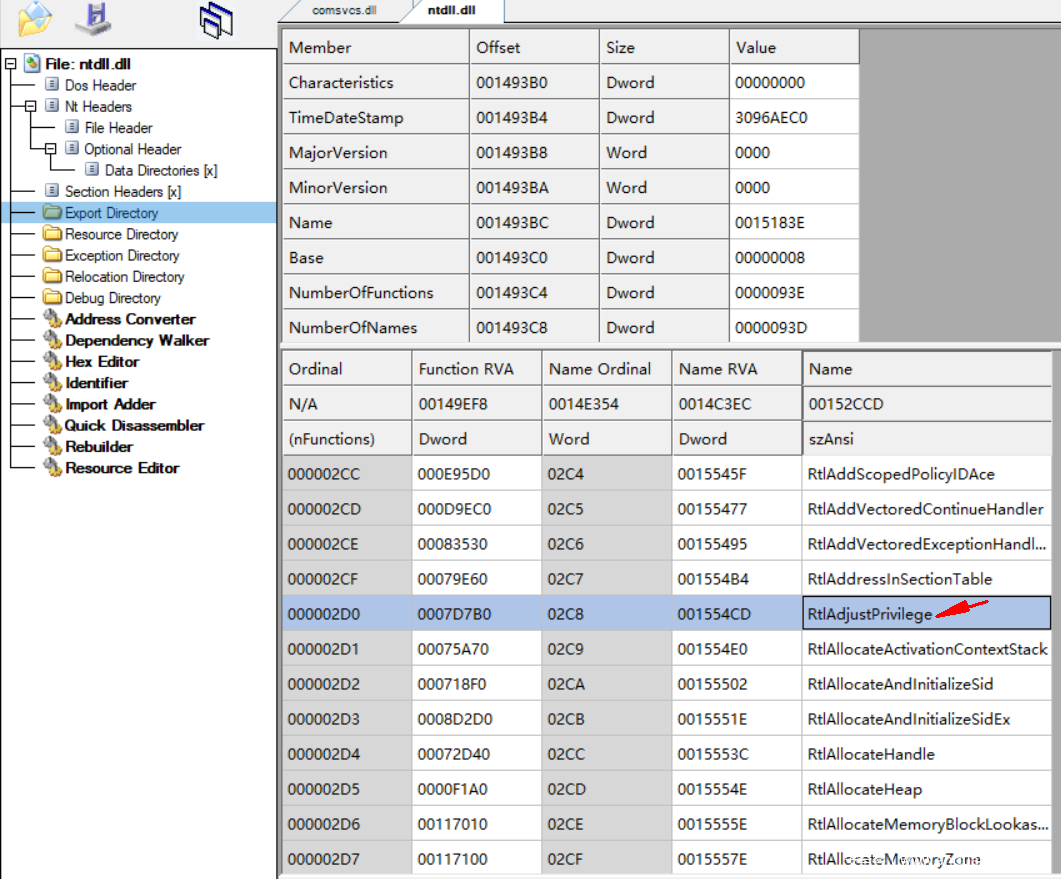Collapse the Optional Header tree branch
The width and height of the screenshot is (1061, 879).
[x=51, y=149]
